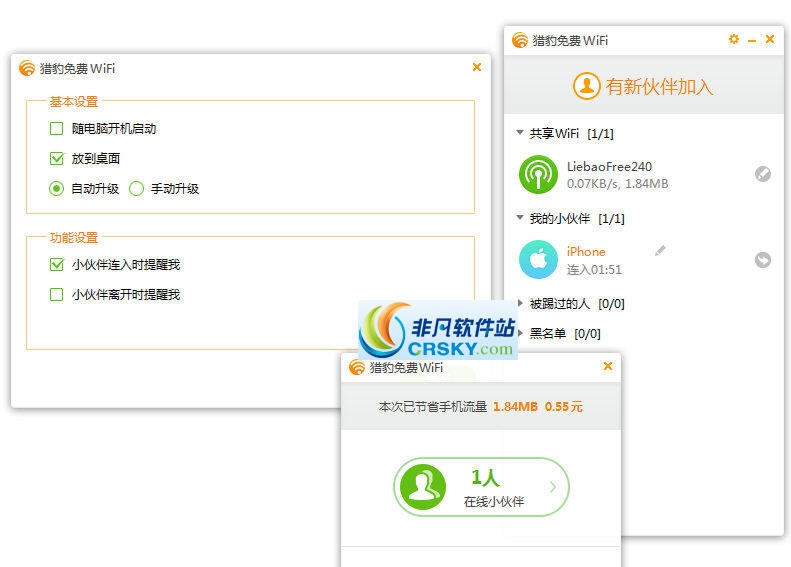Click the round action icon on iPhone row
791x567 pixels.
(x=763, y=259)
